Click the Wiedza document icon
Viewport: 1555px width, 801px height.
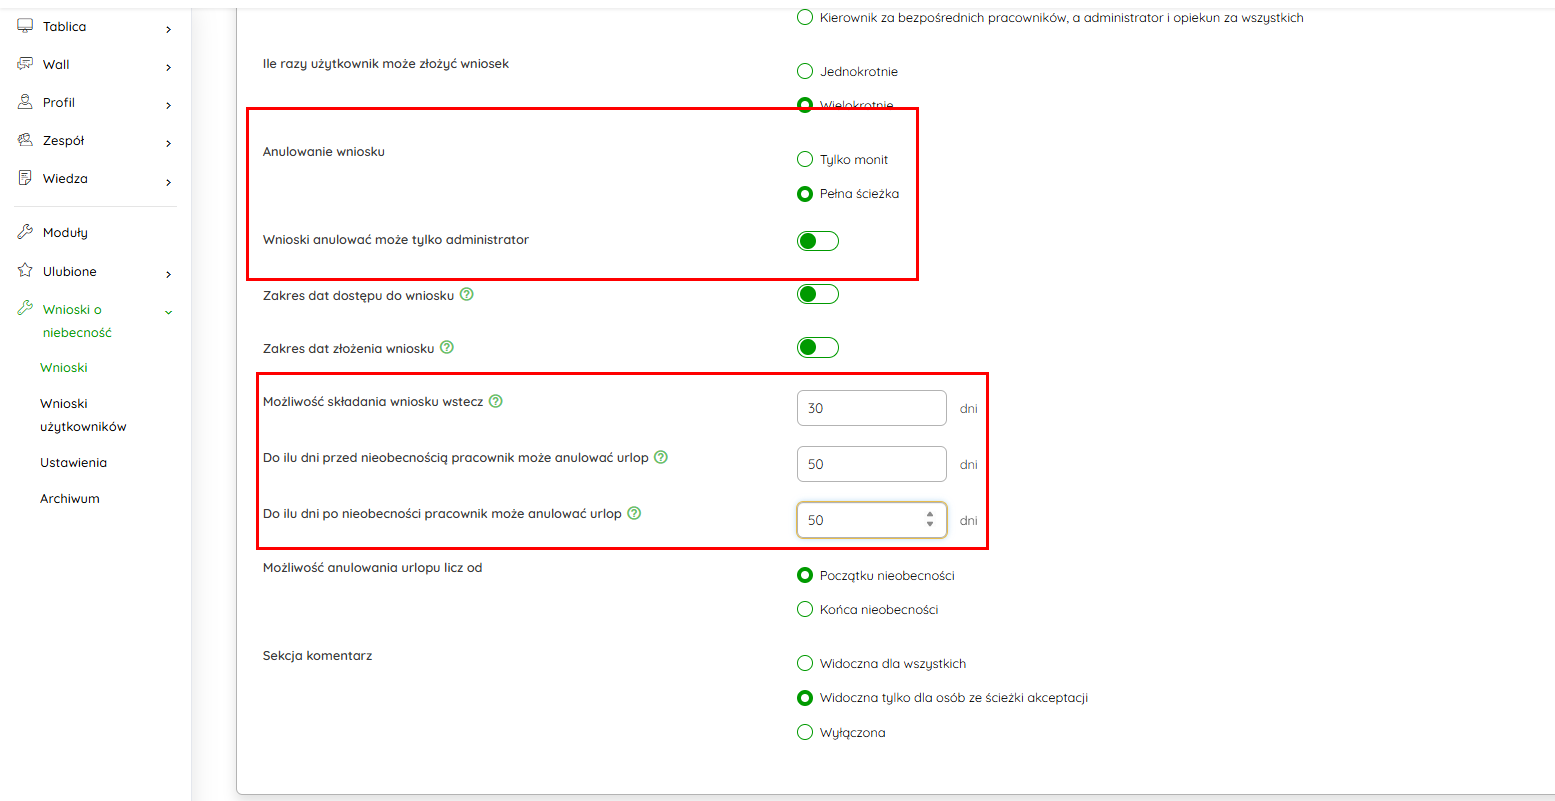[25, 178]
